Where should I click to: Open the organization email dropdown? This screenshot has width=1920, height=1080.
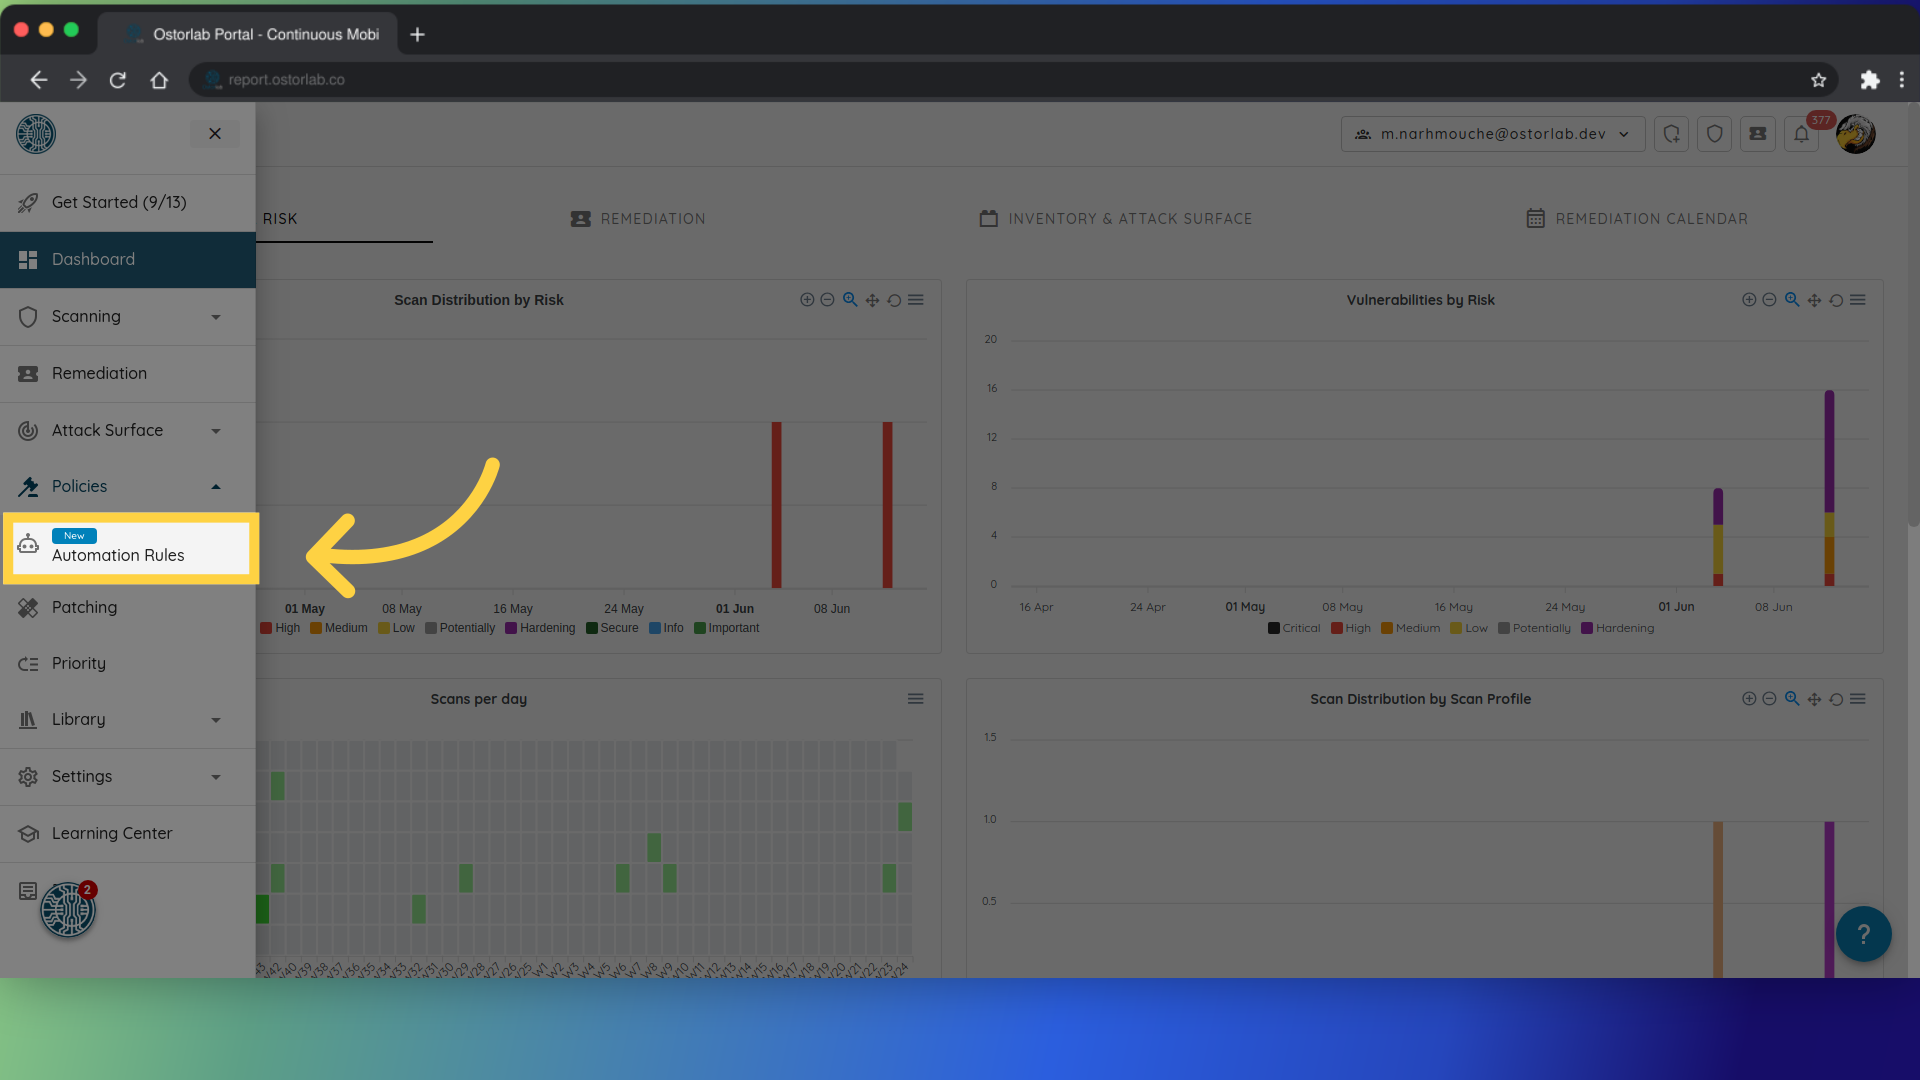point(1492,134)
